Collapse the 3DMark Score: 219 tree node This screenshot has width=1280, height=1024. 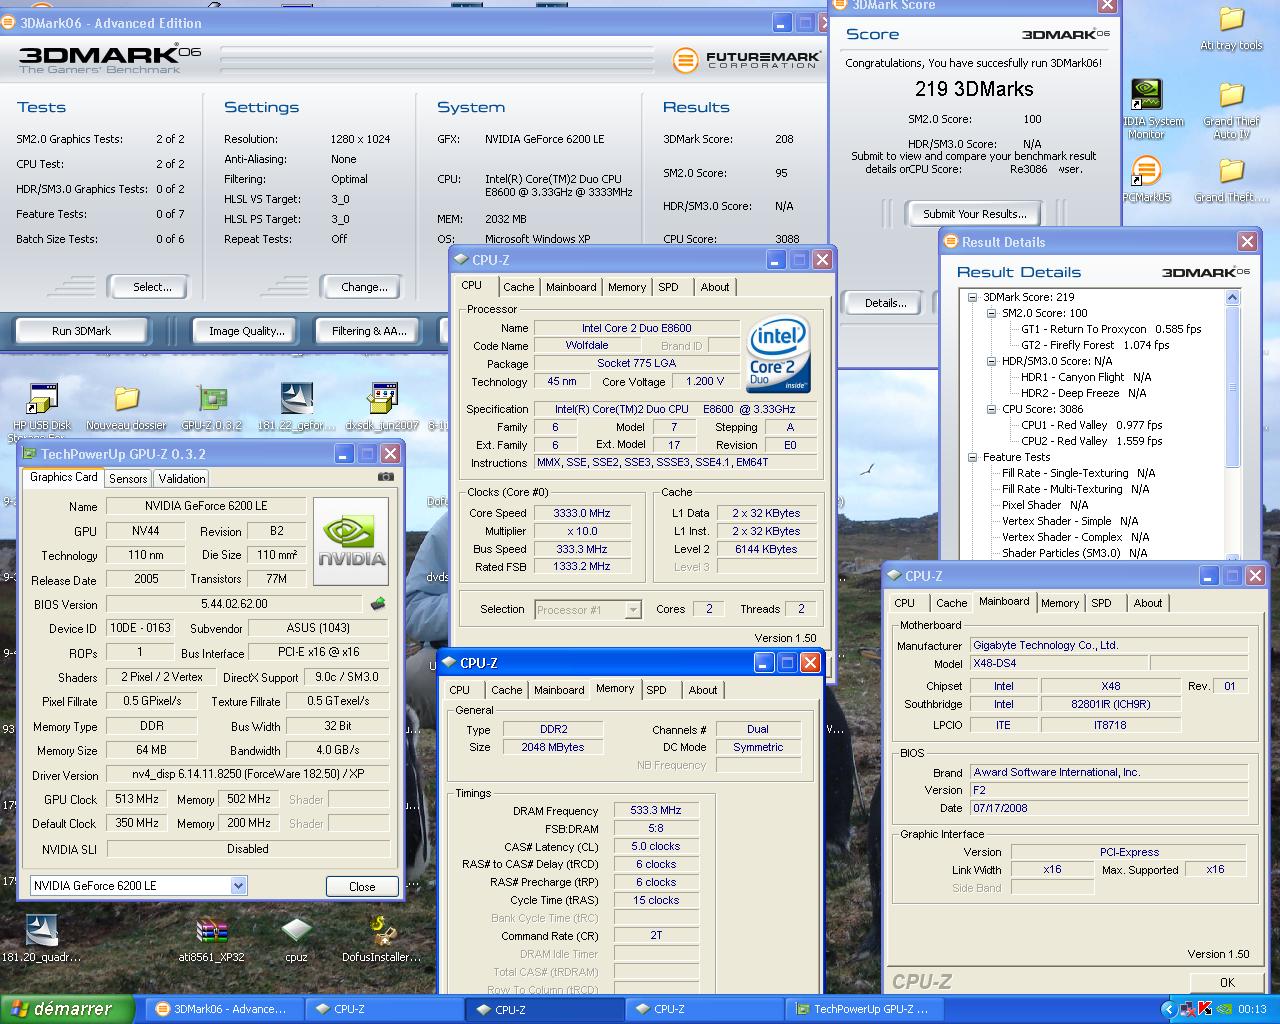coord(972,297)
